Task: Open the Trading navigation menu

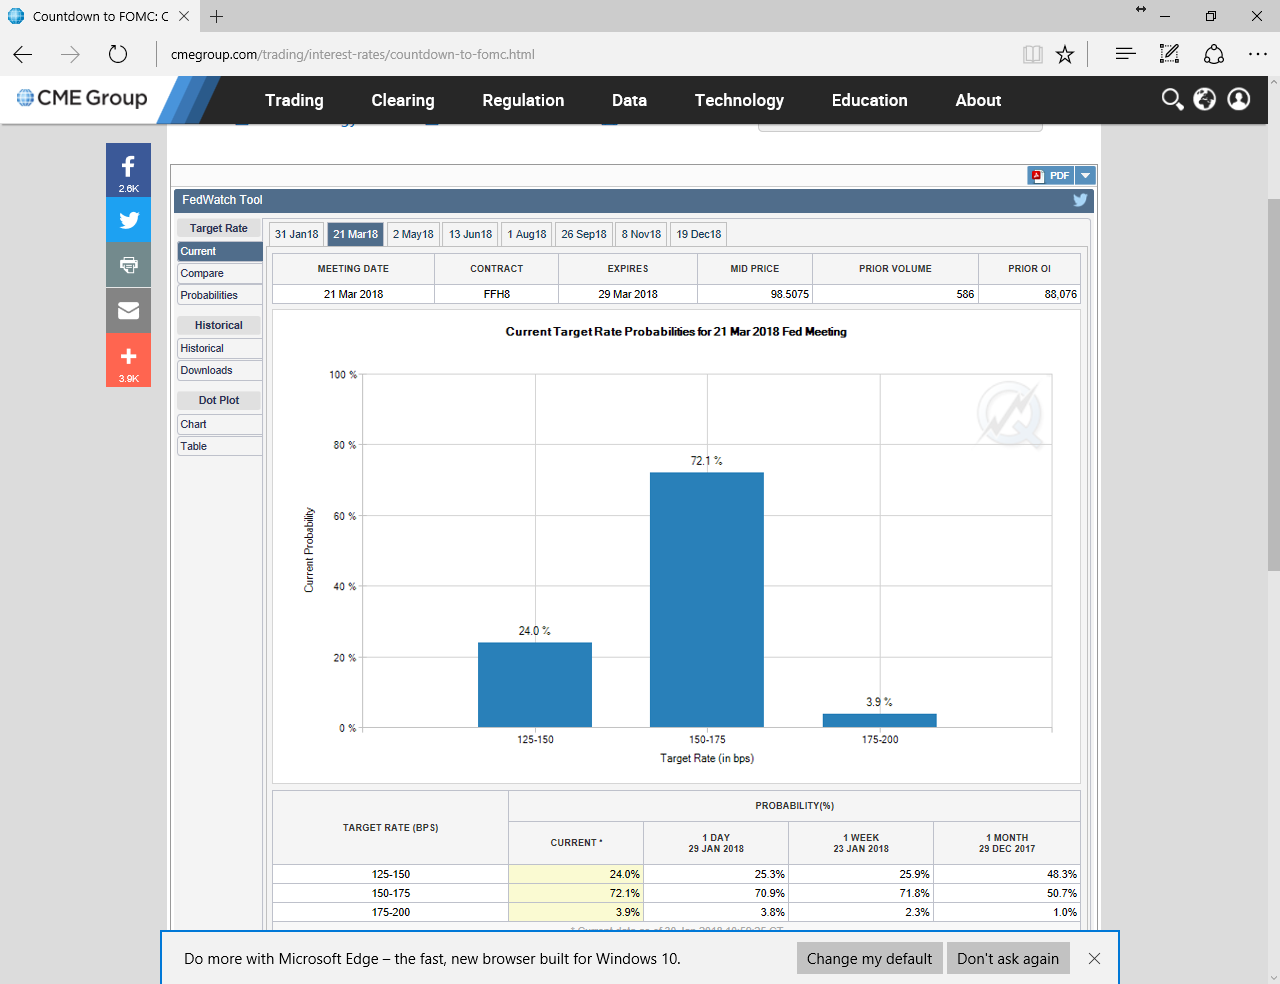Action: point(294,100)
